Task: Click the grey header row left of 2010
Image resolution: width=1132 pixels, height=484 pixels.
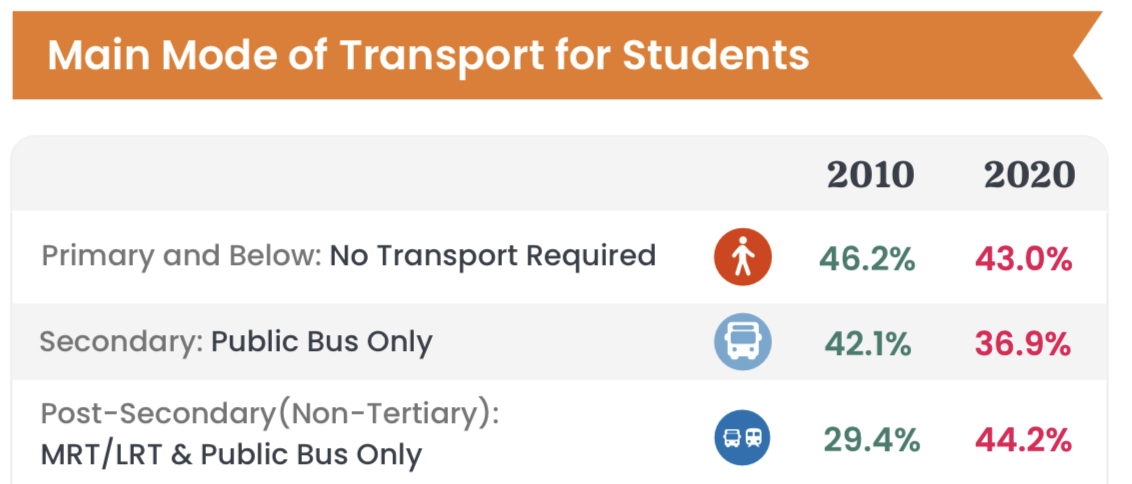Action: (x=400, y=175)
